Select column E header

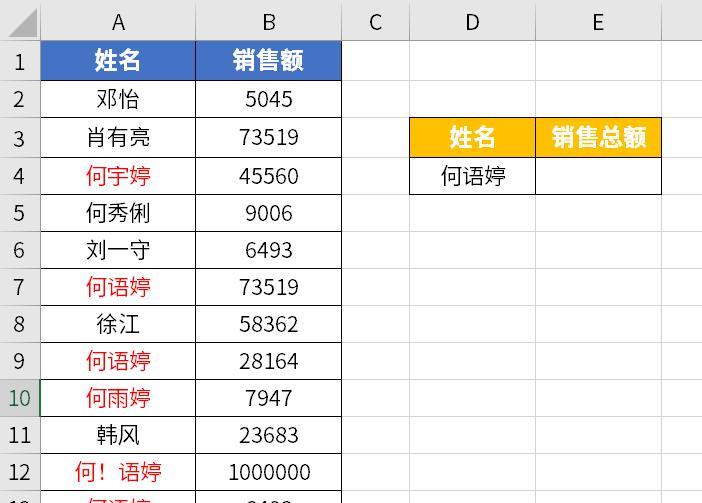coord(598,21)
